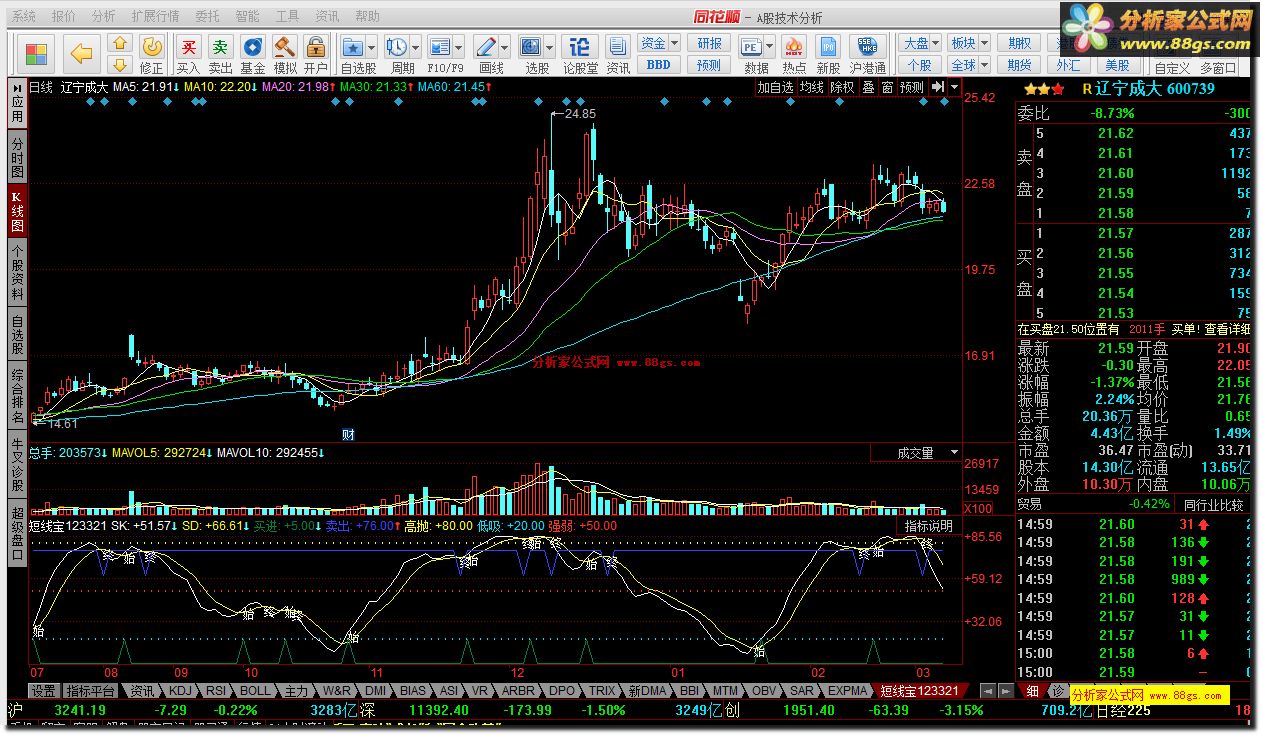Click the 个股 toolbar button
The height and width of the screenshot is (735, 1262).
pos(920,65)
